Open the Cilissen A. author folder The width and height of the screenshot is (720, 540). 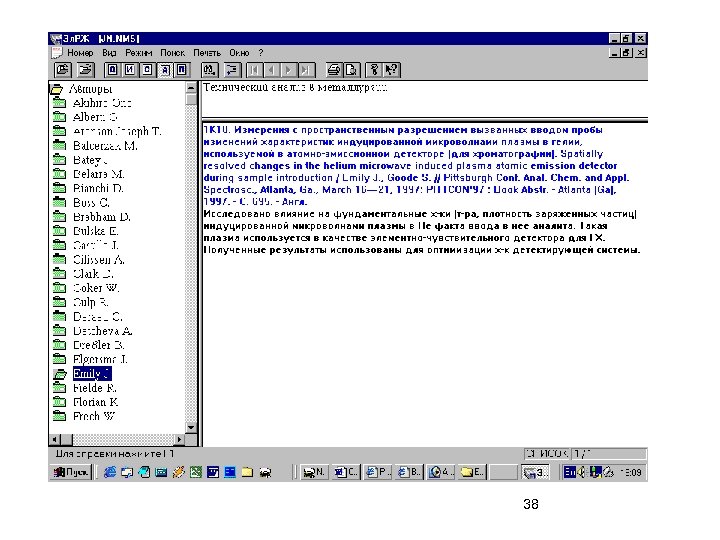tap(99, 259)
